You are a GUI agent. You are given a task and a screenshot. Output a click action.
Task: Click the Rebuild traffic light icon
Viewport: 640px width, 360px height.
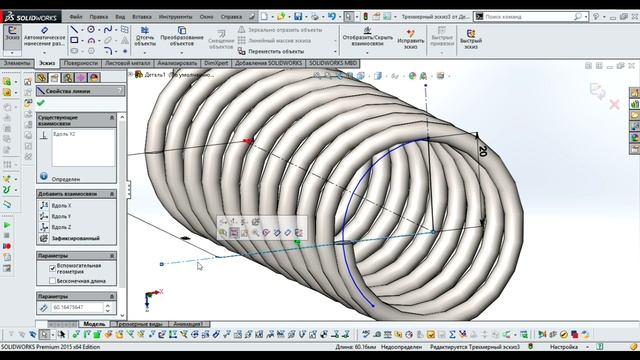click(x=366, y=16)
